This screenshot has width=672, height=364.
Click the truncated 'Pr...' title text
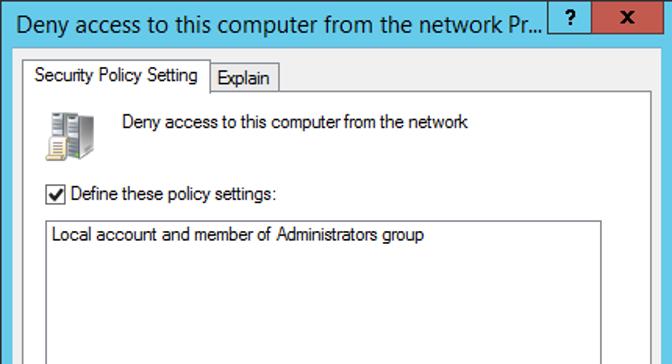coord(525,25)
